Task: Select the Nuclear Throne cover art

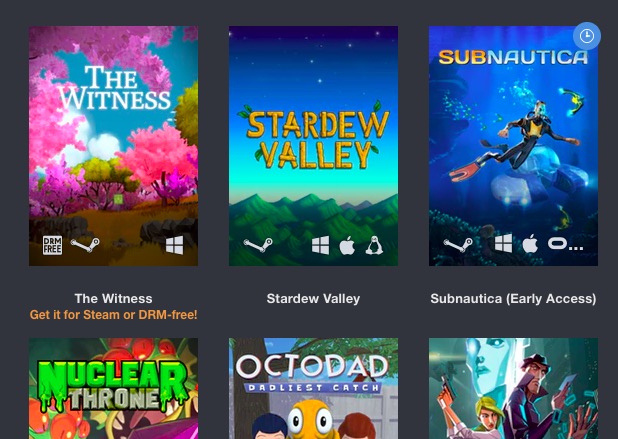Action: click(114, 388)
